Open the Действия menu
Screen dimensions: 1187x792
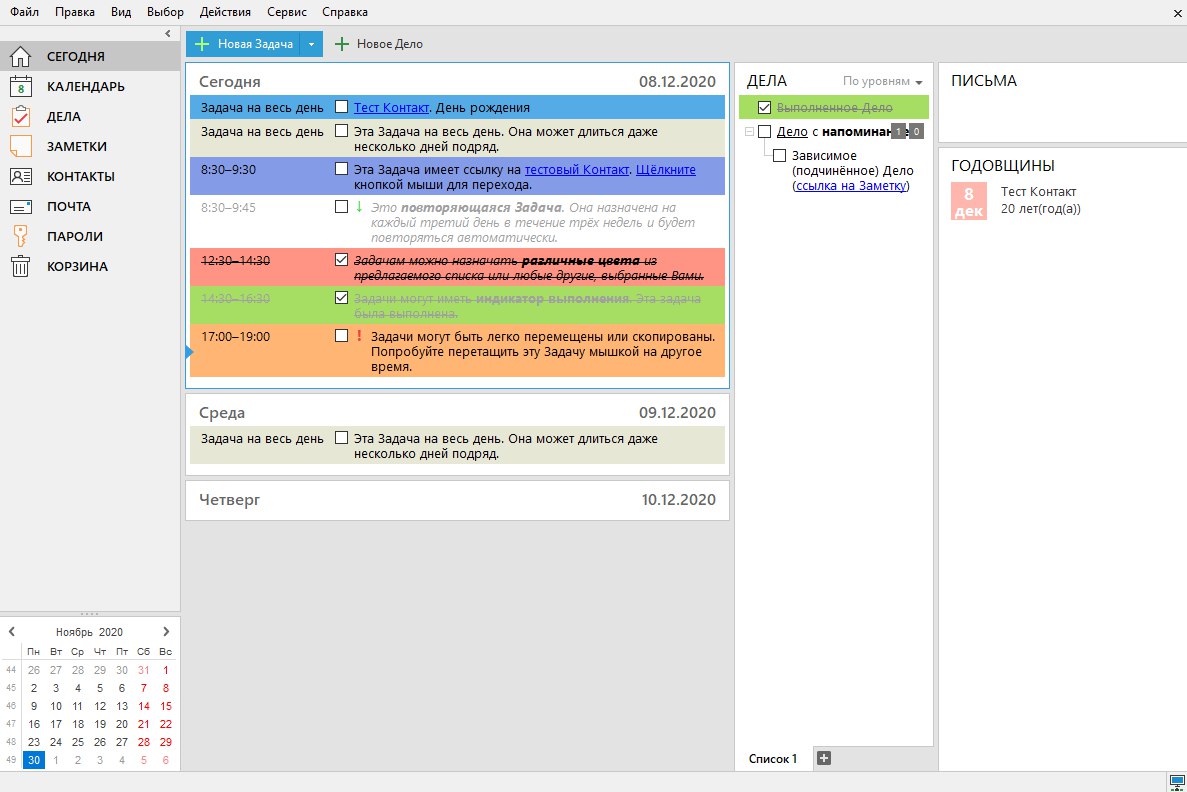pos(226,12)
